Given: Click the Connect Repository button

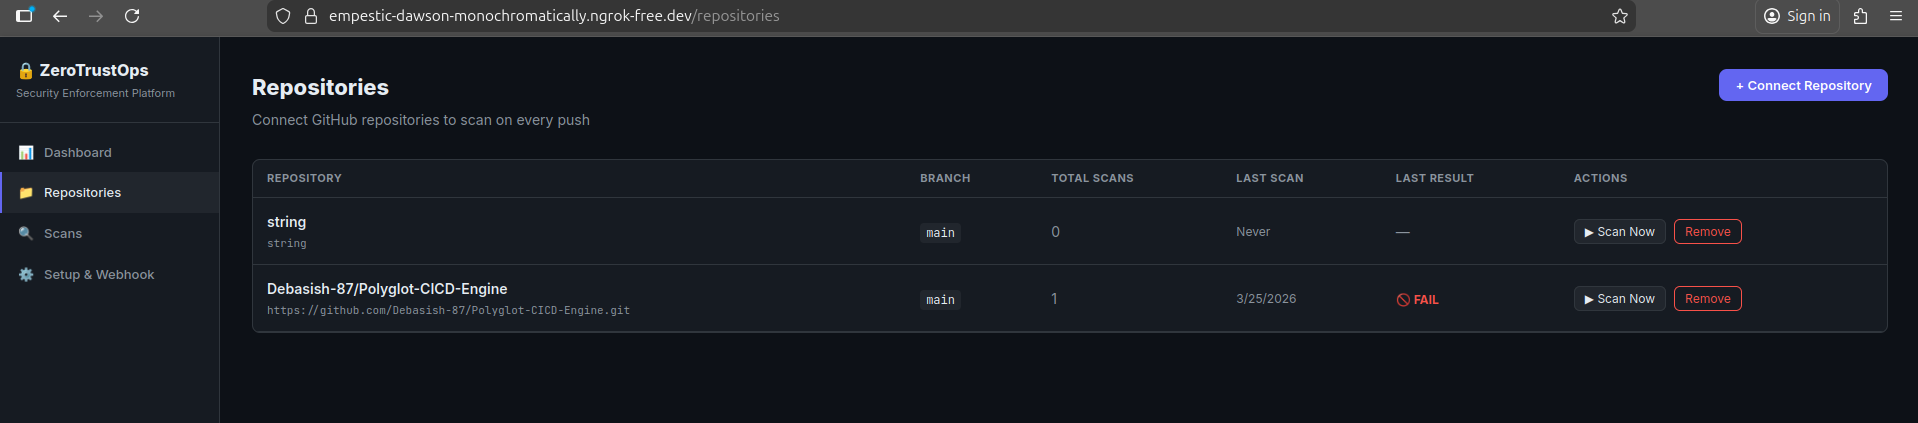Looking at the screenshot, I should tap(1802, 86).
